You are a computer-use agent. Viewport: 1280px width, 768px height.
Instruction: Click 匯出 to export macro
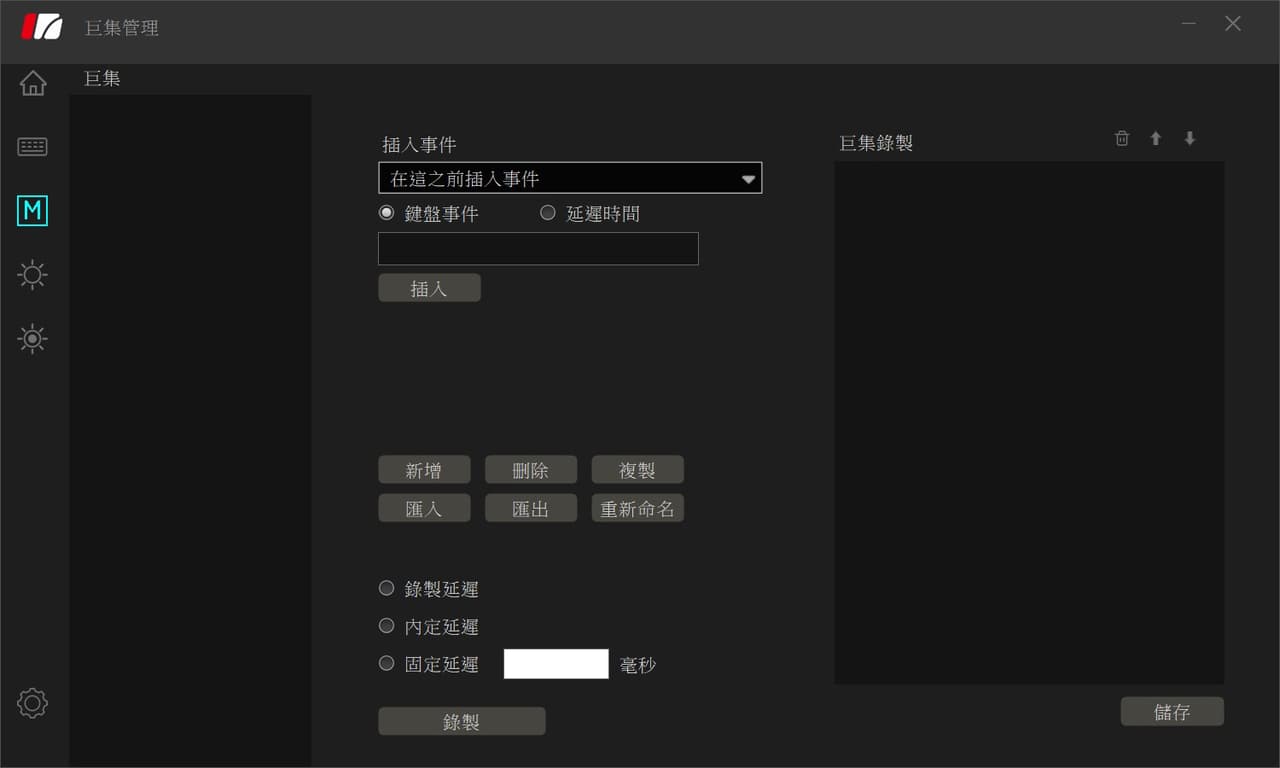(x=531, y=508)
